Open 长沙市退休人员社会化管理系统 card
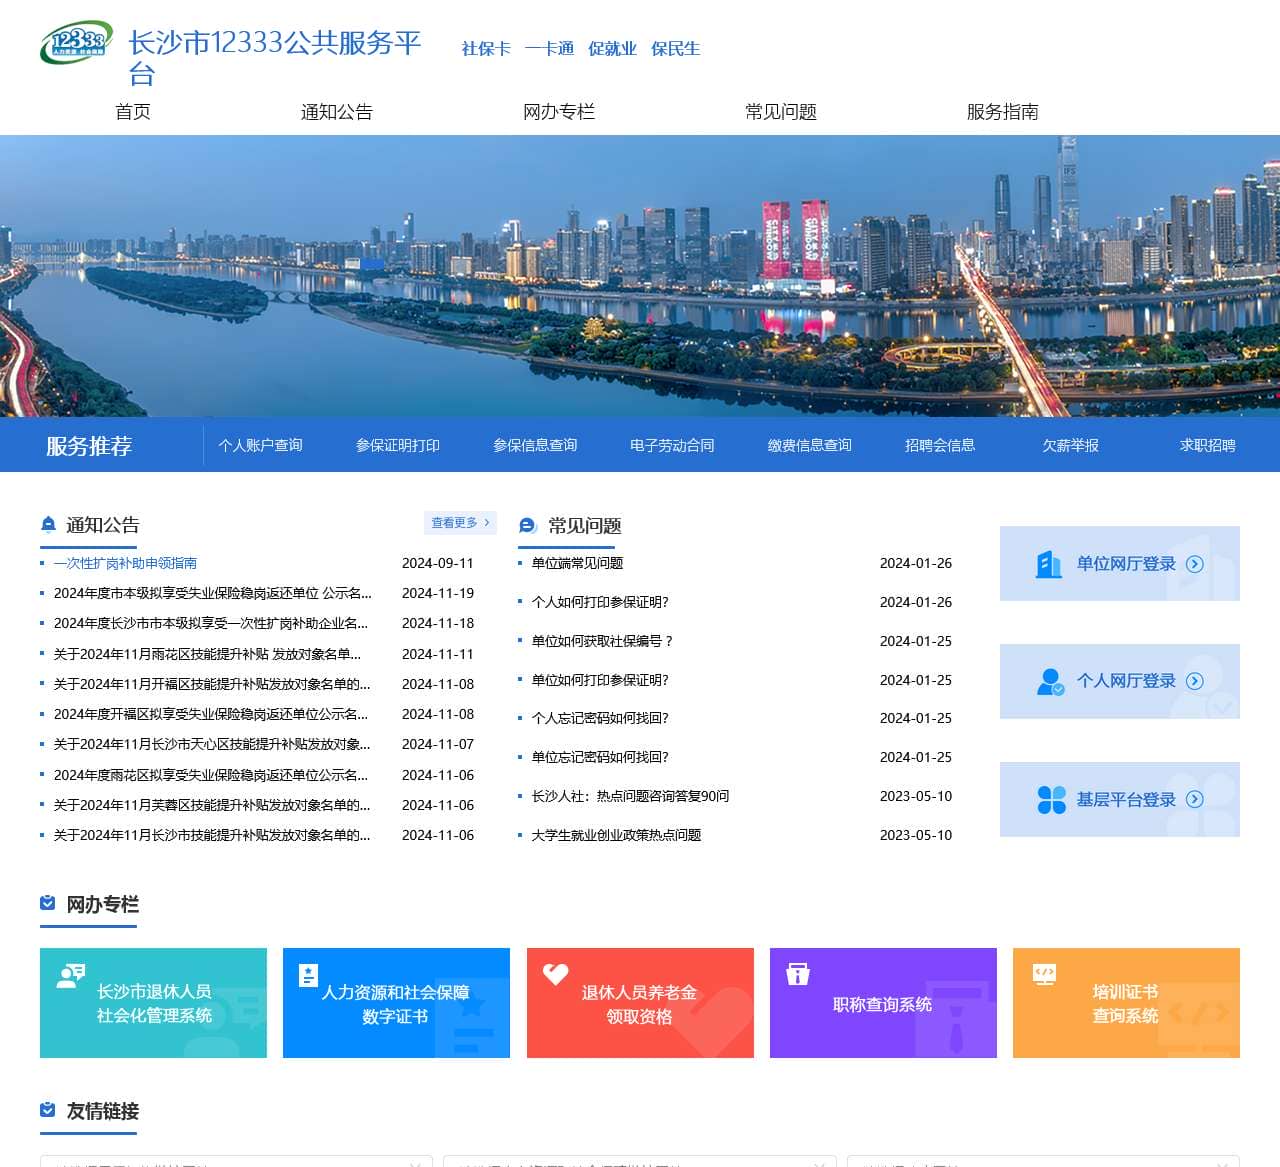 [153, 1003]
